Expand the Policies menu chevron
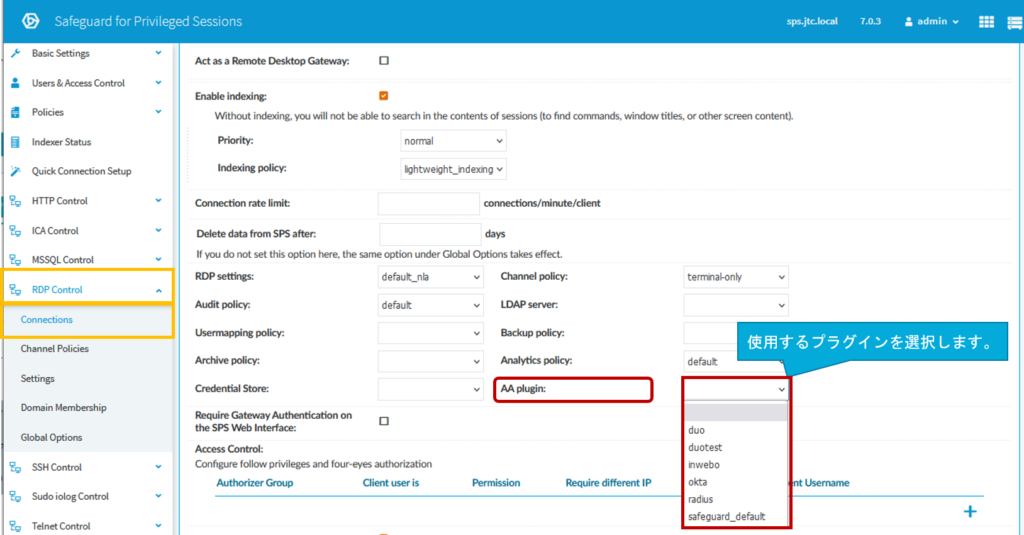This screenshot has width=1024, height=535. (x=158, y=112)
